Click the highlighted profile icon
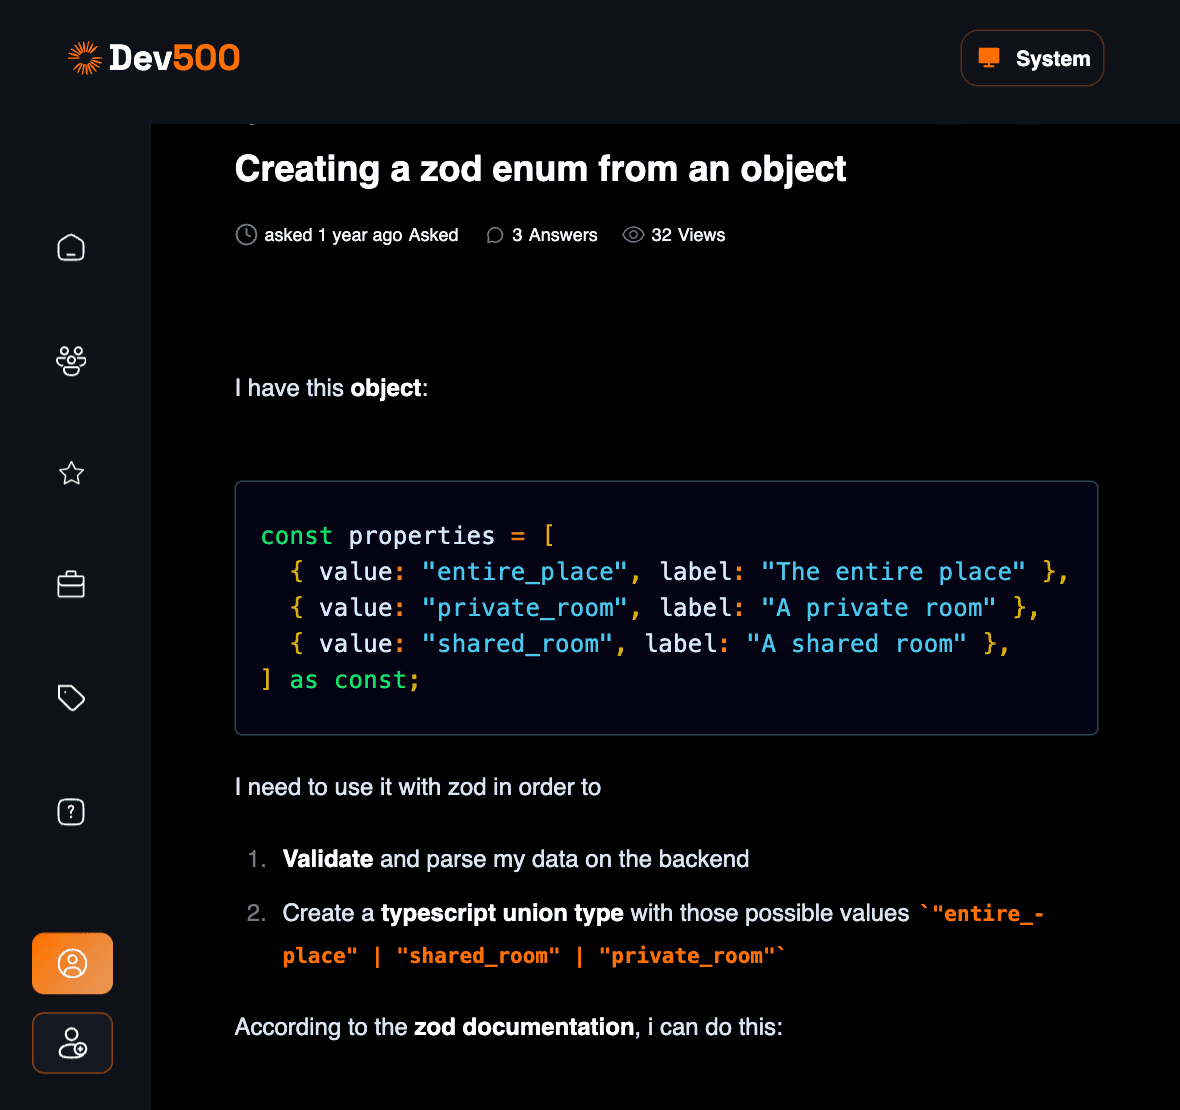The image size is (1180, 1110). click(x=72, y=963)
